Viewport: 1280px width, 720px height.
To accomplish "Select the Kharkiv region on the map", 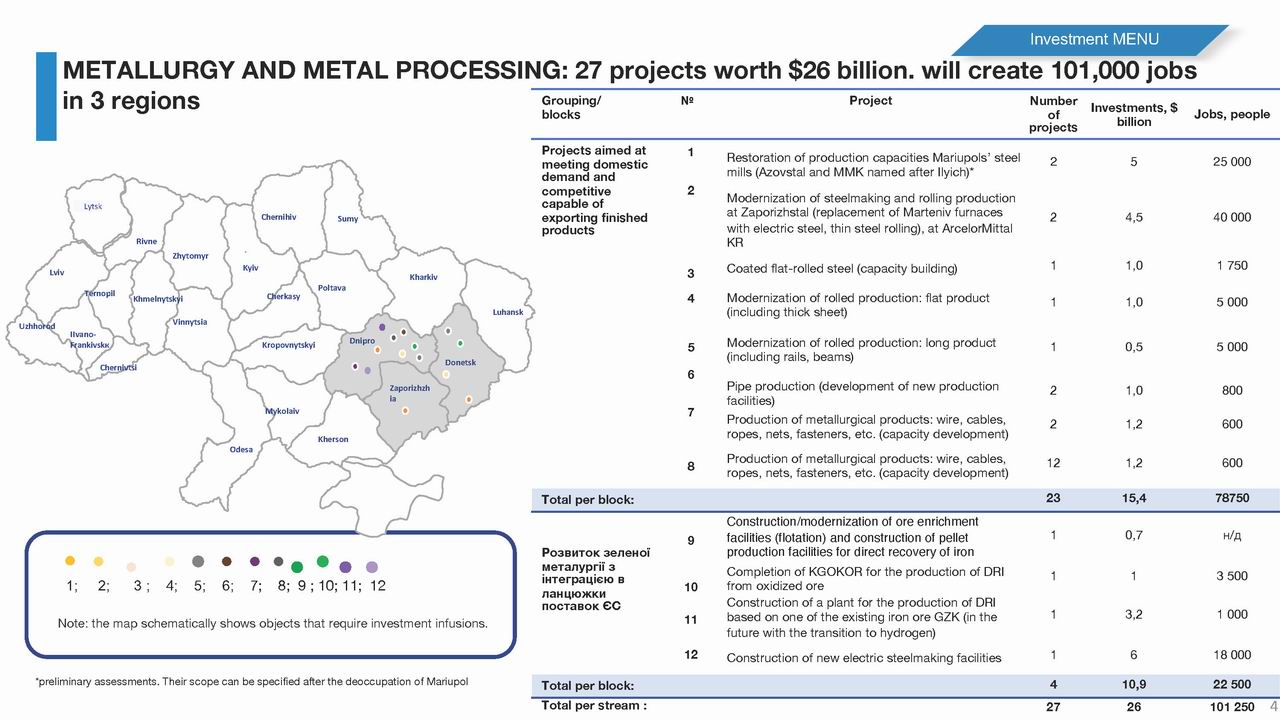I will [424, 278].
